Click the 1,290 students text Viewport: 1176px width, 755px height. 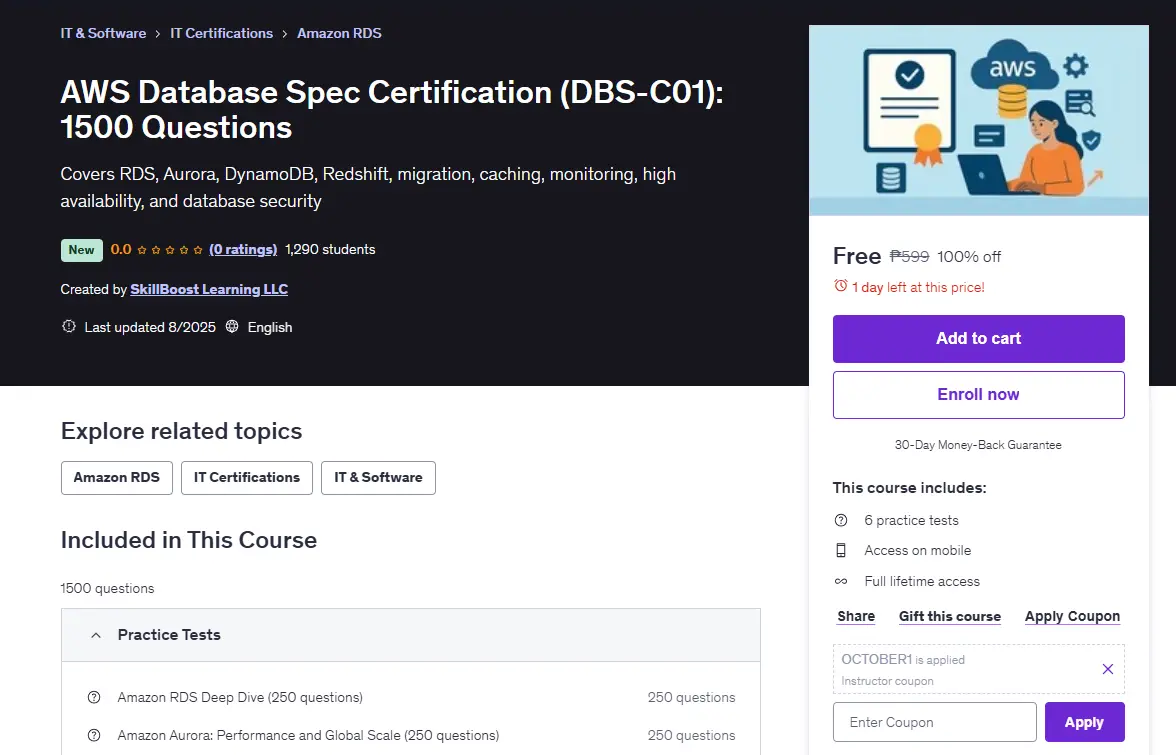(330, 249)
